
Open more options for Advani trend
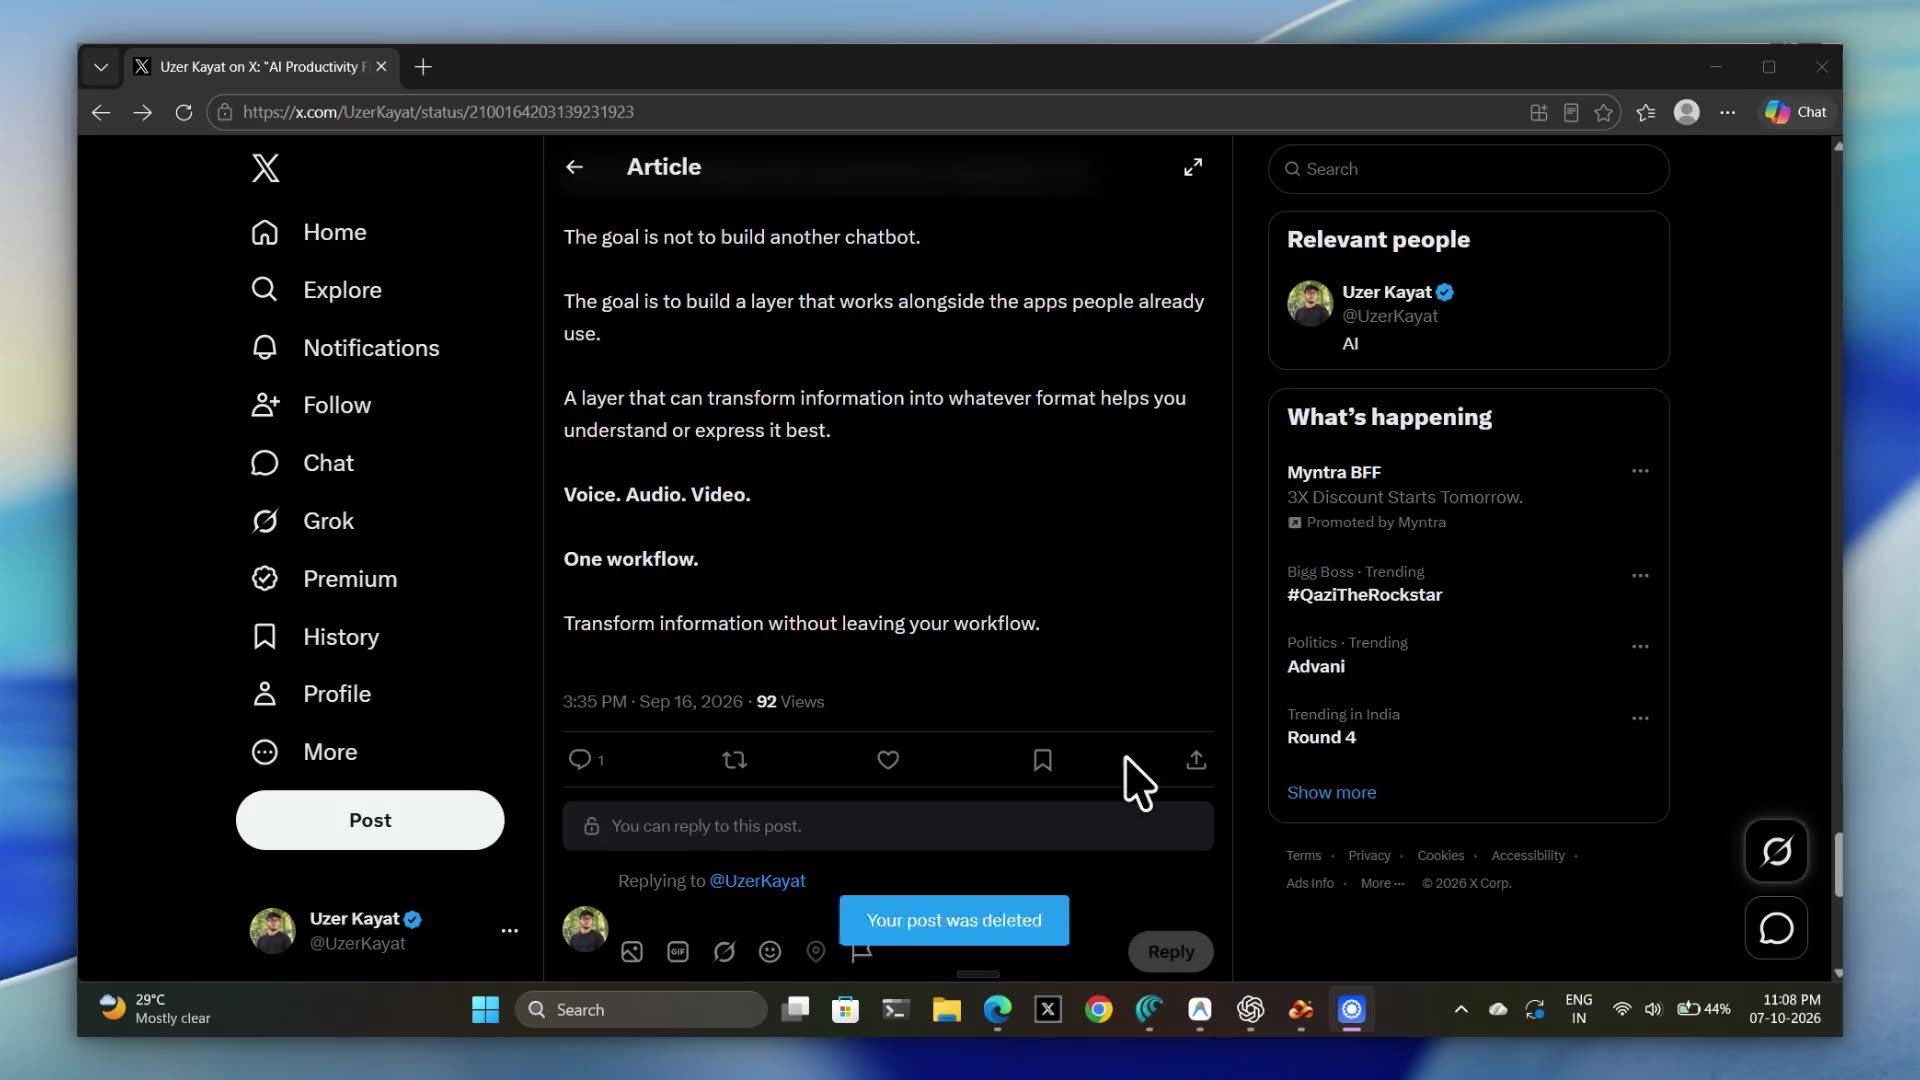point(1640,647)
